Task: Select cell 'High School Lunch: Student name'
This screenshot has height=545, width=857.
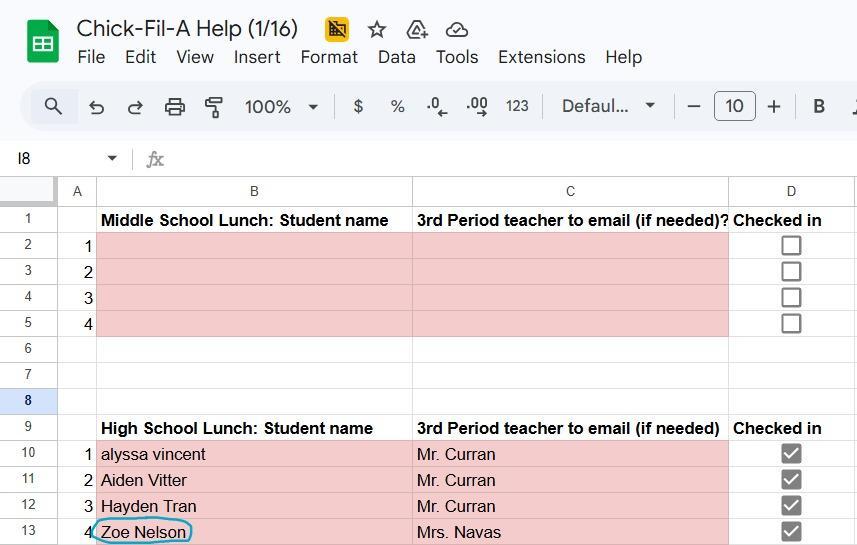Action: coord(254,428)
